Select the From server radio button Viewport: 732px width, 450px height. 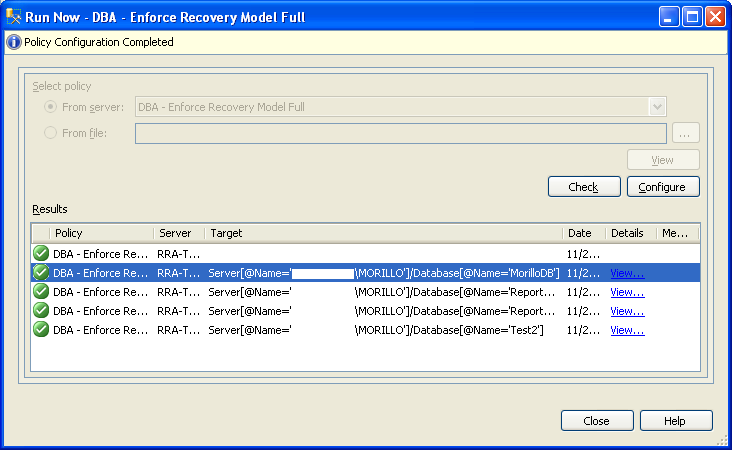[x=50, y=107]
